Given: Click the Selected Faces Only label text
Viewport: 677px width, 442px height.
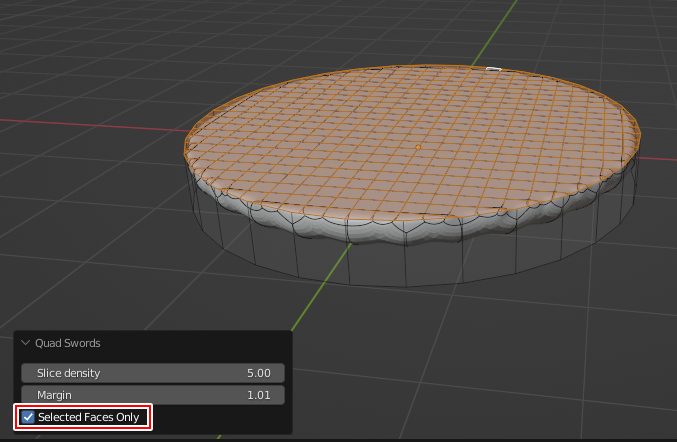Looking at the screenshot, I should (x=88, y=417).
